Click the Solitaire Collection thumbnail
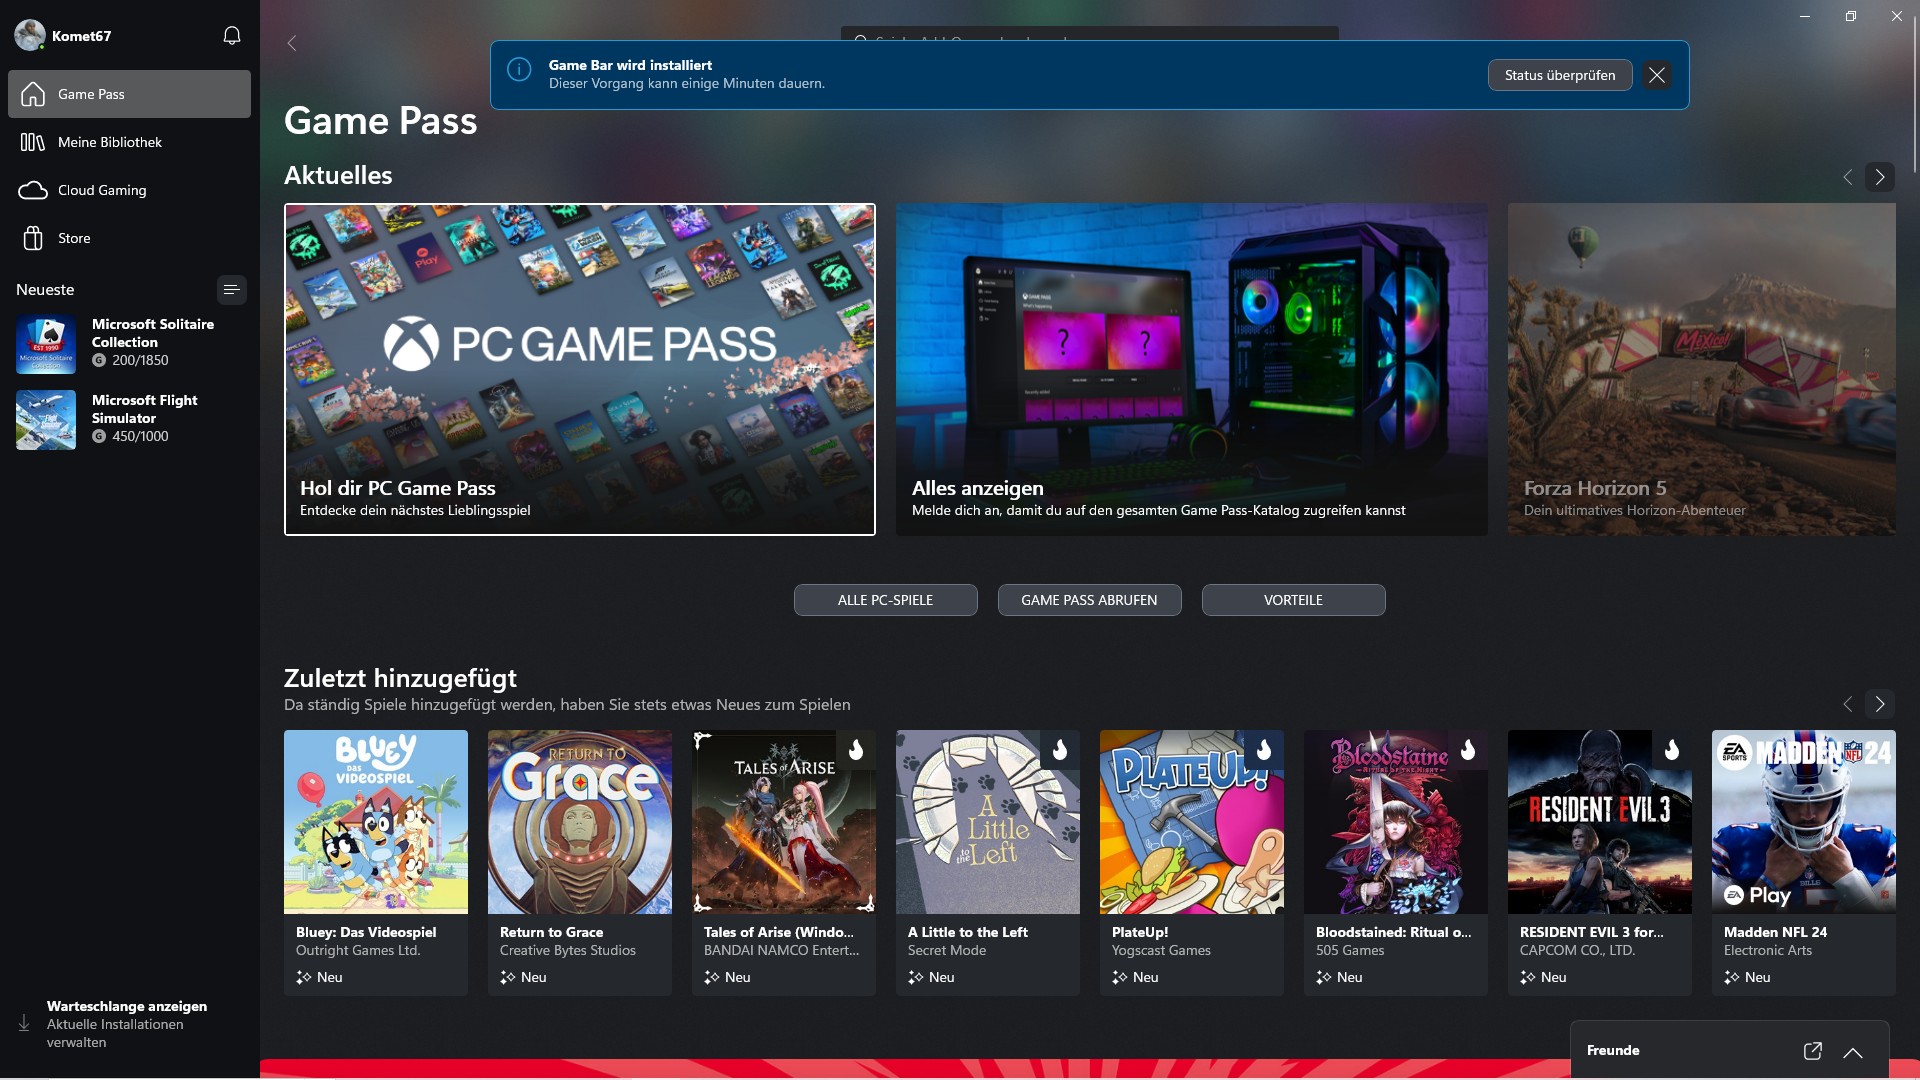Screen dimensions: 1920x1080 pyautogui.click(x=46, y=344)
